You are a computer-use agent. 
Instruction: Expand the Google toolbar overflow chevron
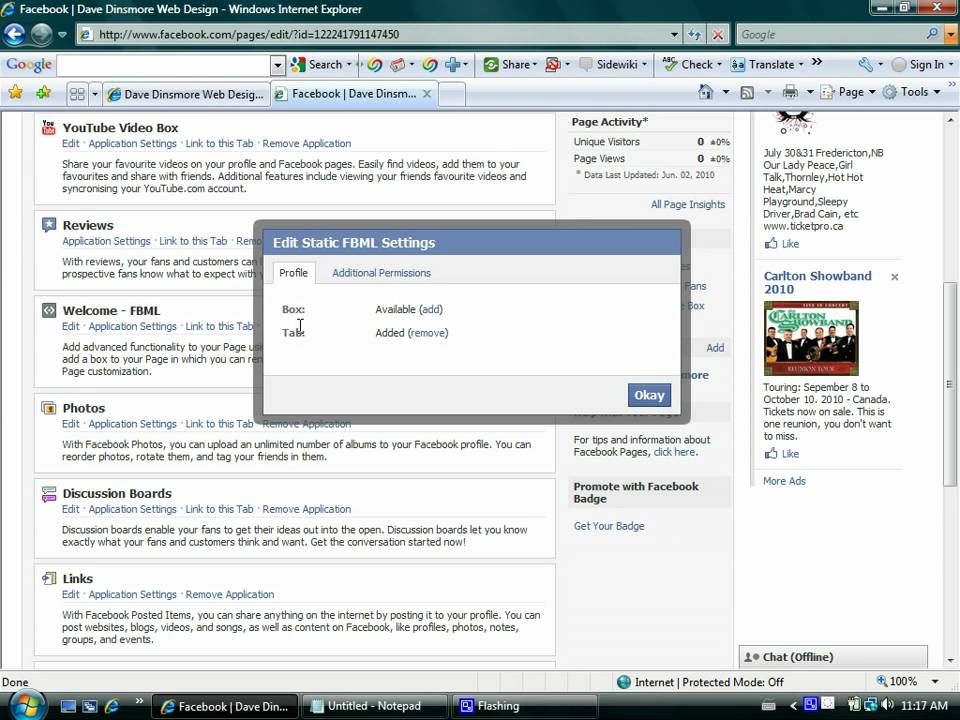tap(816, 62)
